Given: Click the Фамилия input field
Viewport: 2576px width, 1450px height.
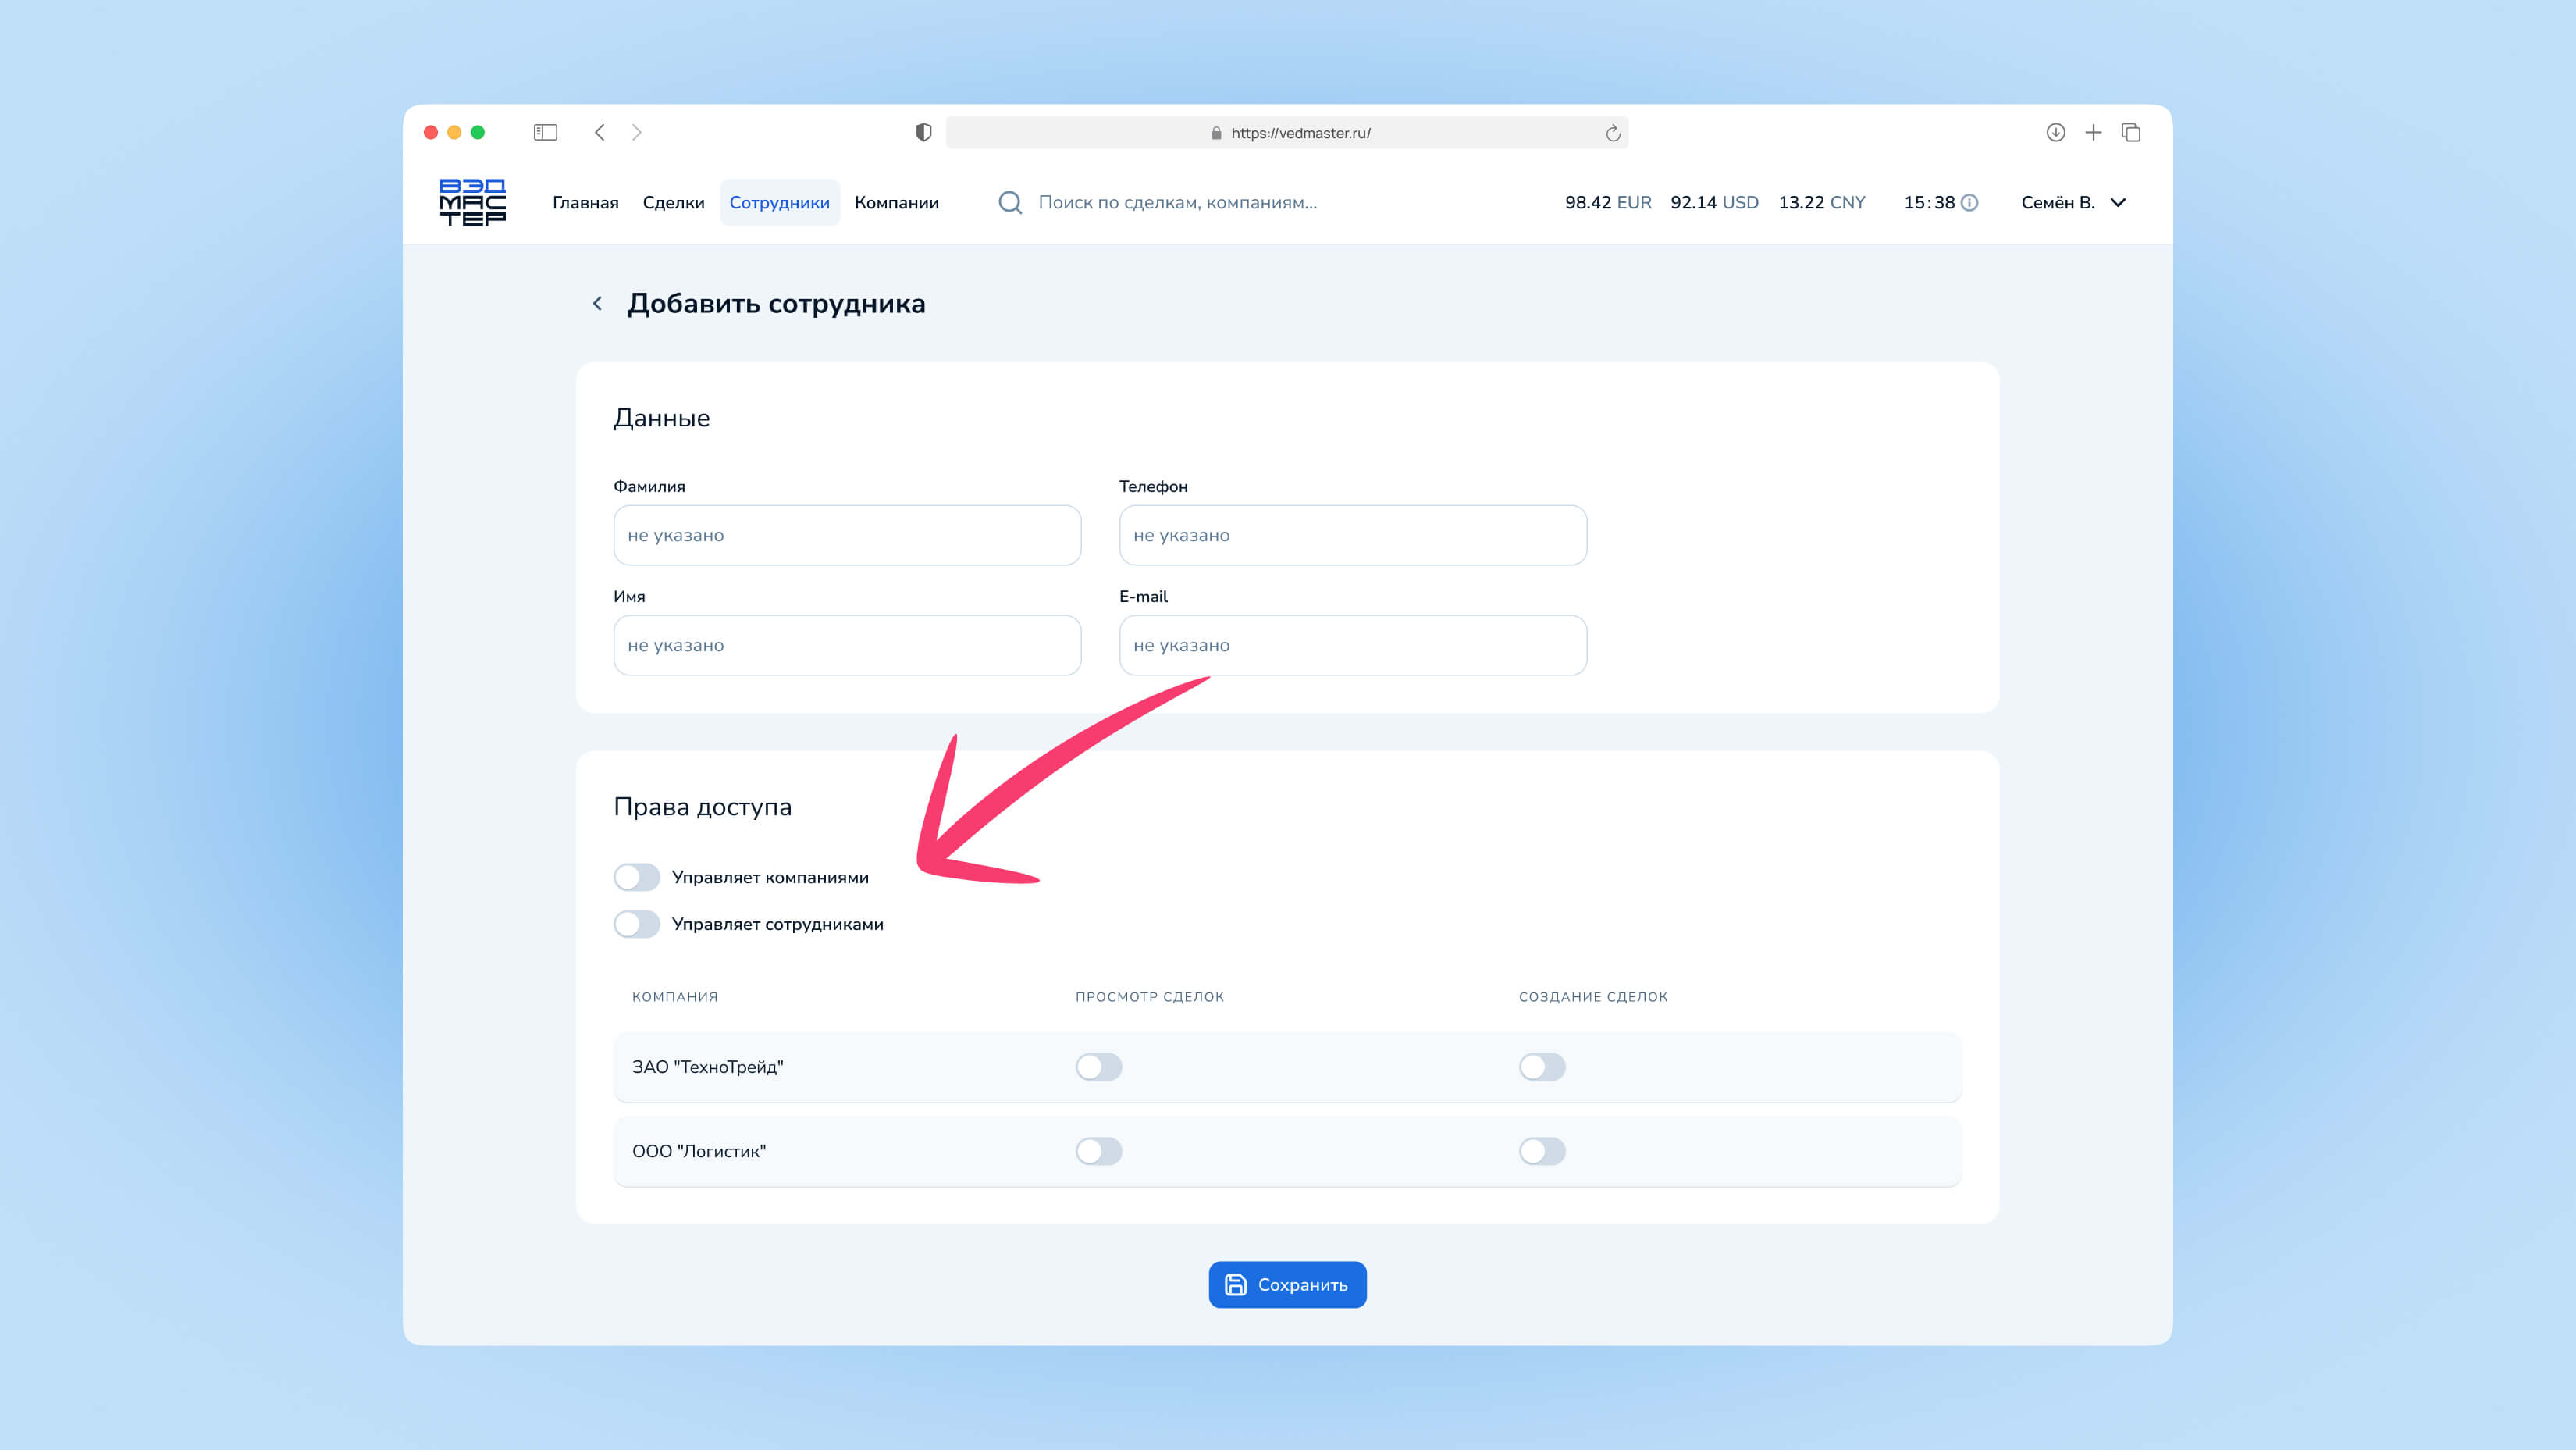Looking at the screenshot, I should coord(846,535).
